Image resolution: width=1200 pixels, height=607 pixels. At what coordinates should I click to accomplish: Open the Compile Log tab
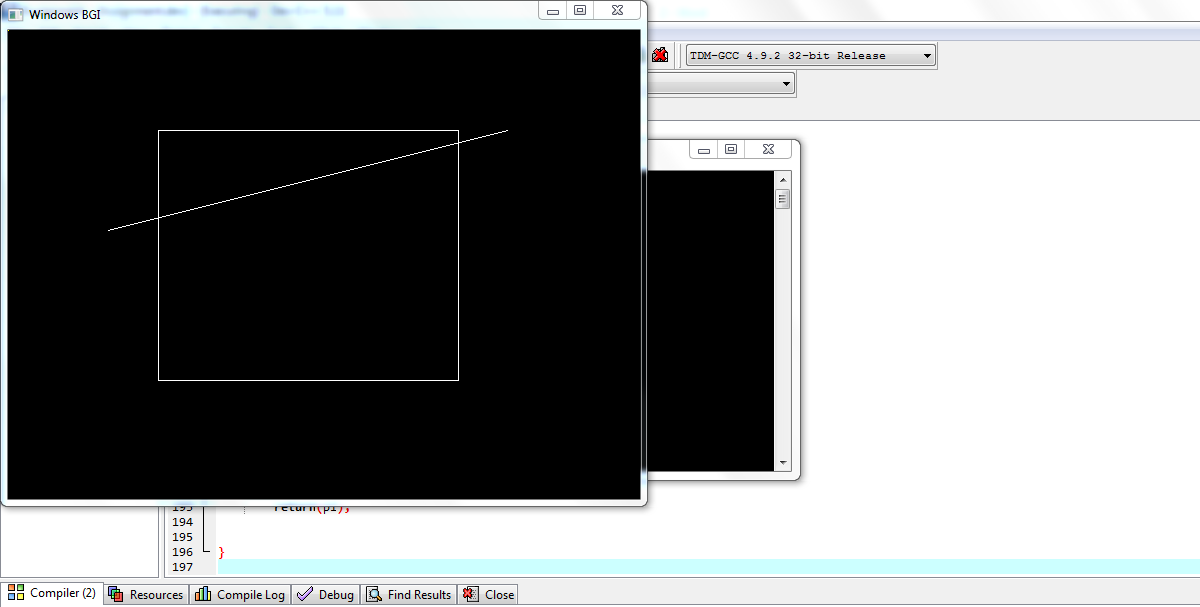(242, 593)
